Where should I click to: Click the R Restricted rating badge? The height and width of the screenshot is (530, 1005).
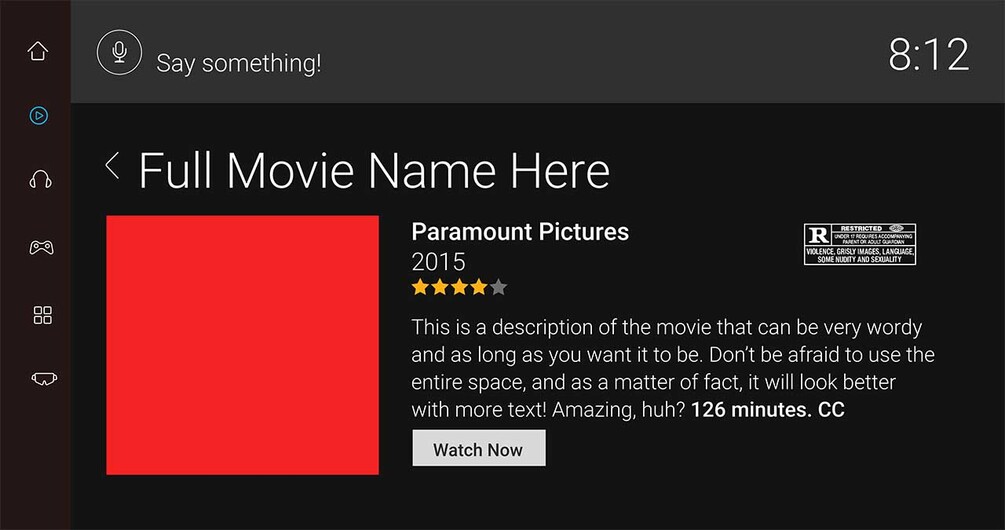pos(860,244)
